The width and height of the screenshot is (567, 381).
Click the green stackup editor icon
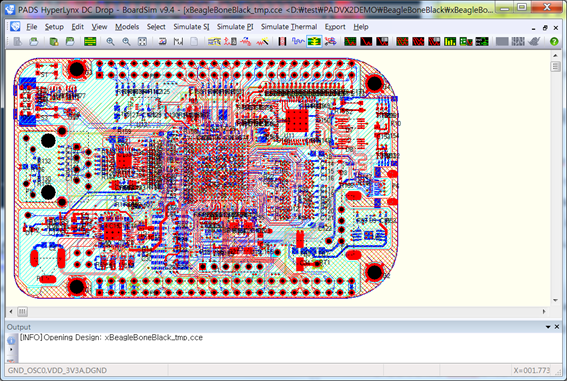90,42
